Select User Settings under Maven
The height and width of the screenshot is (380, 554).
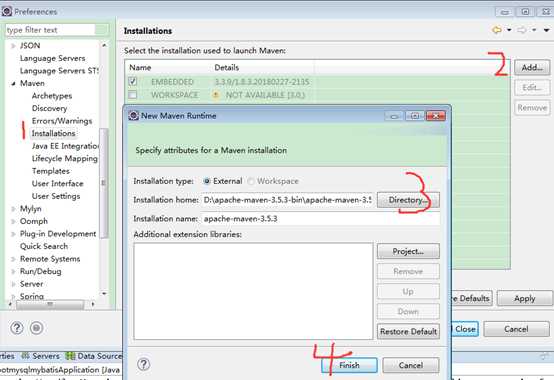click(x=56, y=196)
